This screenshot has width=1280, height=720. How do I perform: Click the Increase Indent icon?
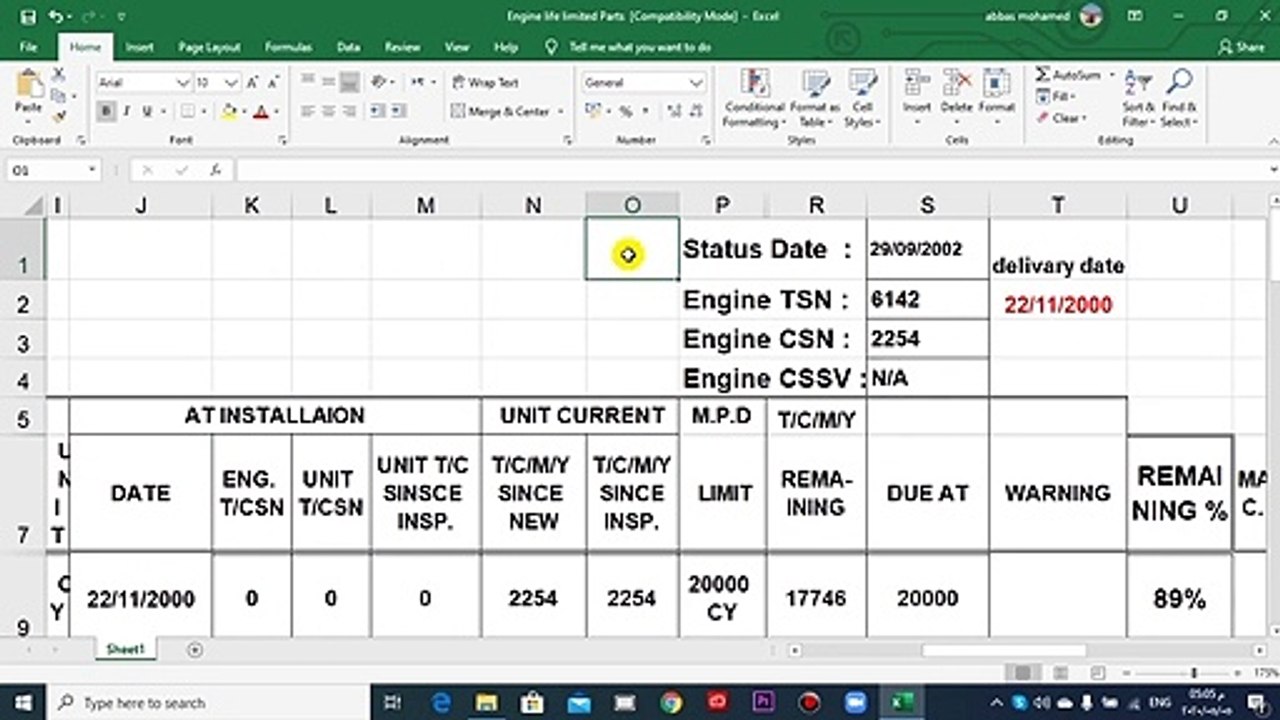pyautogui.click(x=399, y=112)
